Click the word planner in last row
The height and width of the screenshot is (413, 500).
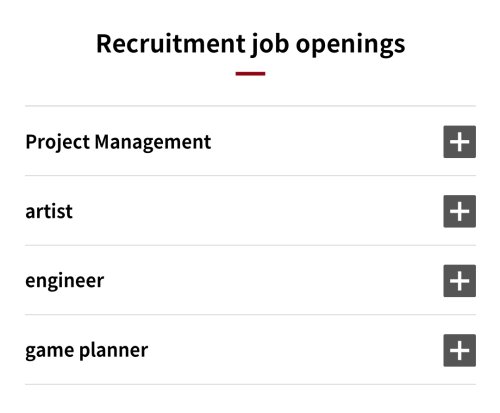point(114,351)
